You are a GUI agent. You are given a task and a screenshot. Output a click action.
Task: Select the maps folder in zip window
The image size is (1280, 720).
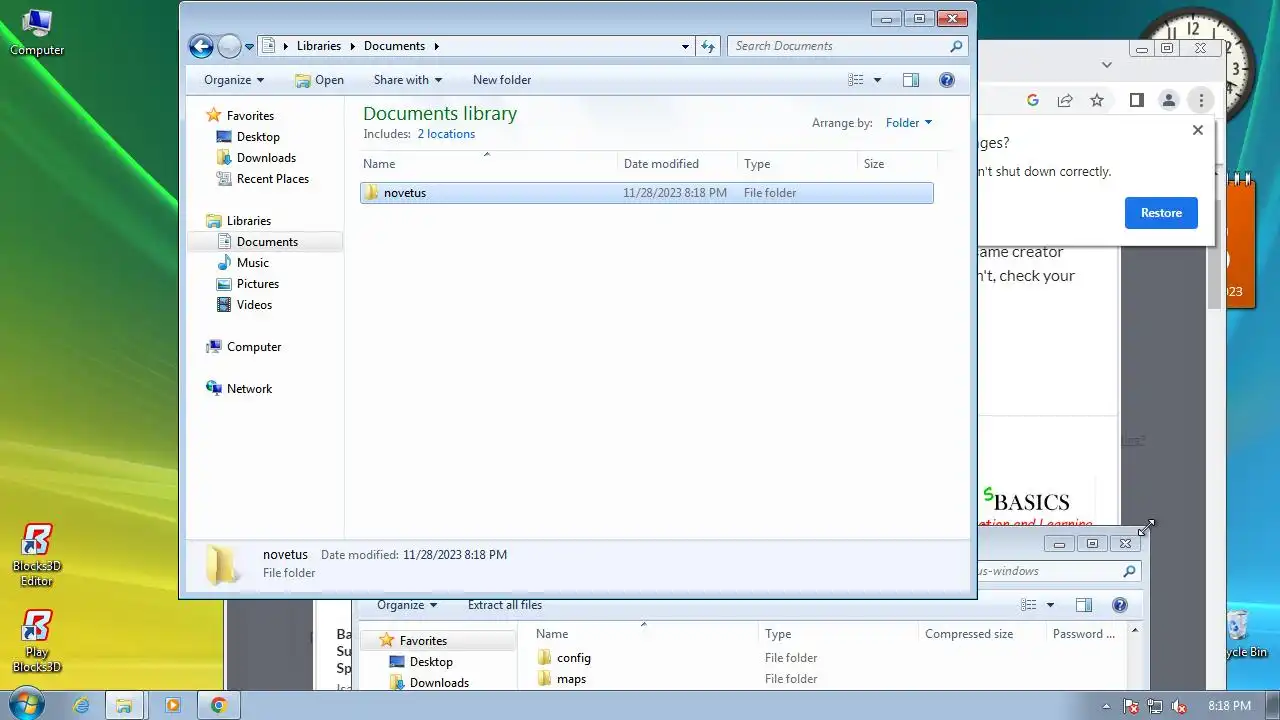coord(571,679)
